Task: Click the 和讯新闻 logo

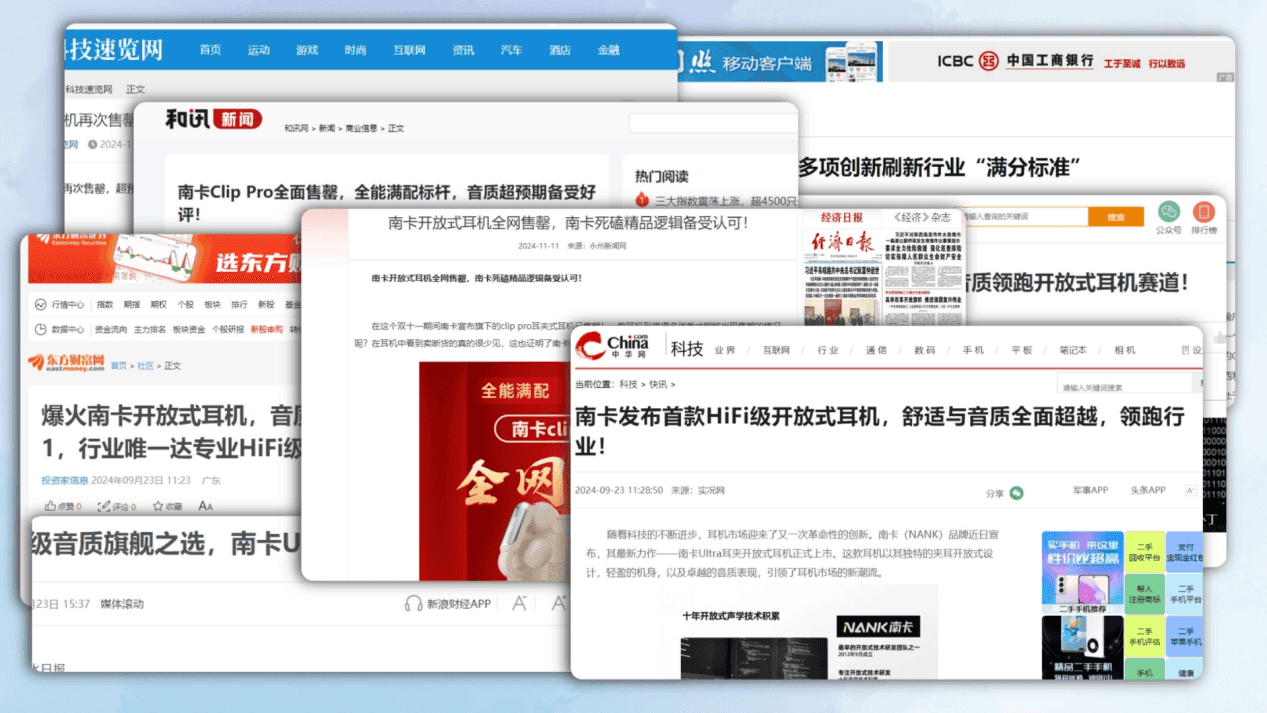Action: coord(213,120)
